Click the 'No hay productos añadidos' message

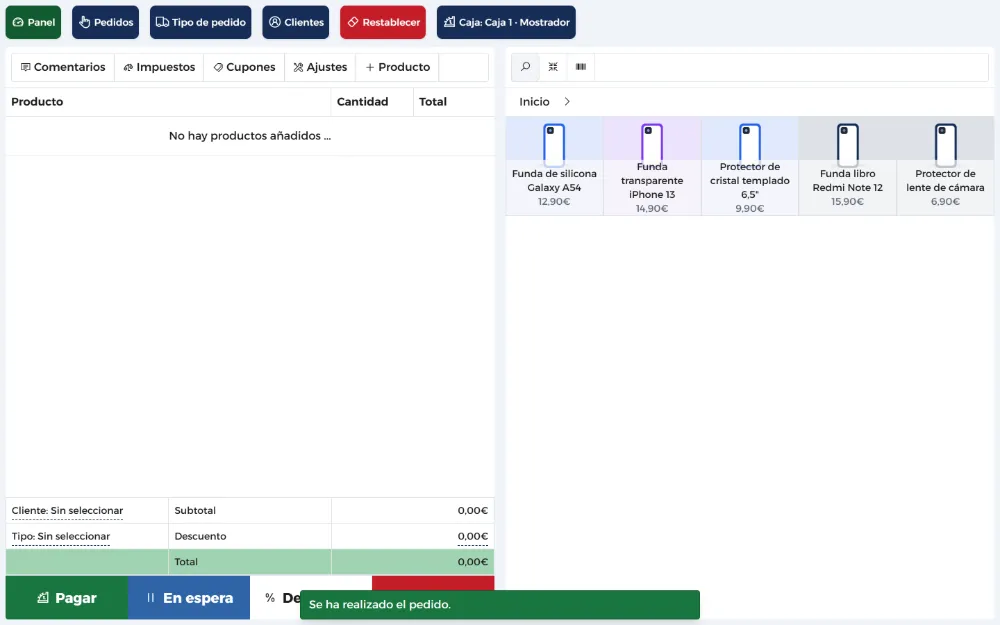(250, 136)
